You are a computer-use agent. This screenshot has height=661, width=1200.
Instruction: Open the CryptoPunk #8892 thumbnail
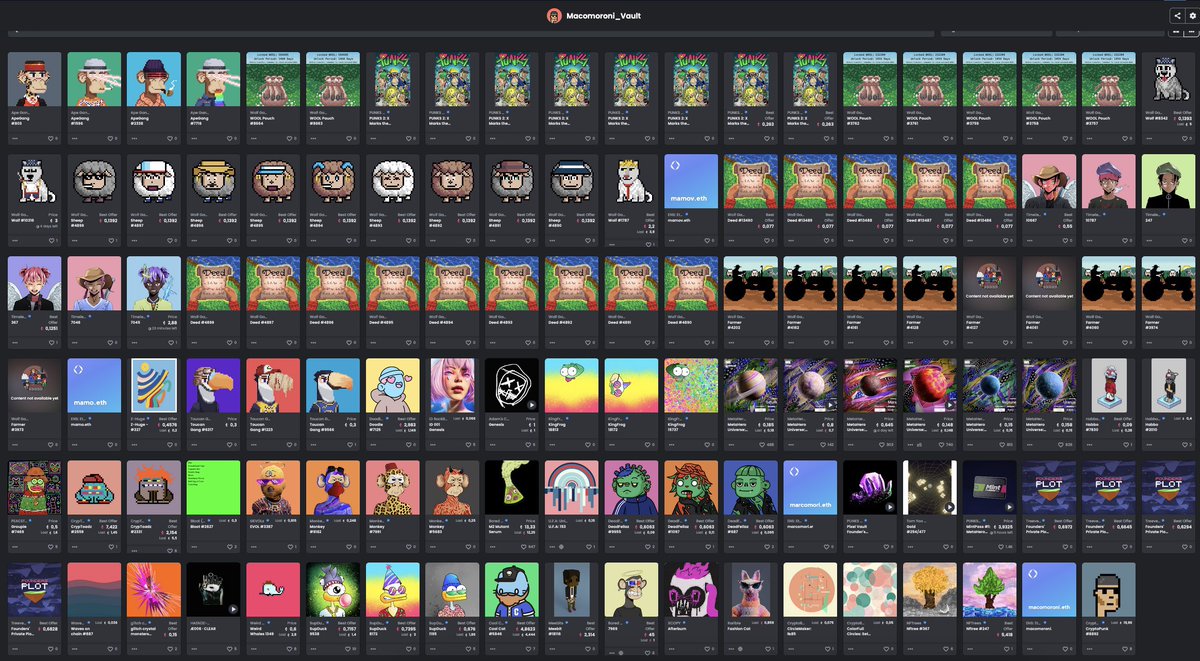pos(1111,589)
